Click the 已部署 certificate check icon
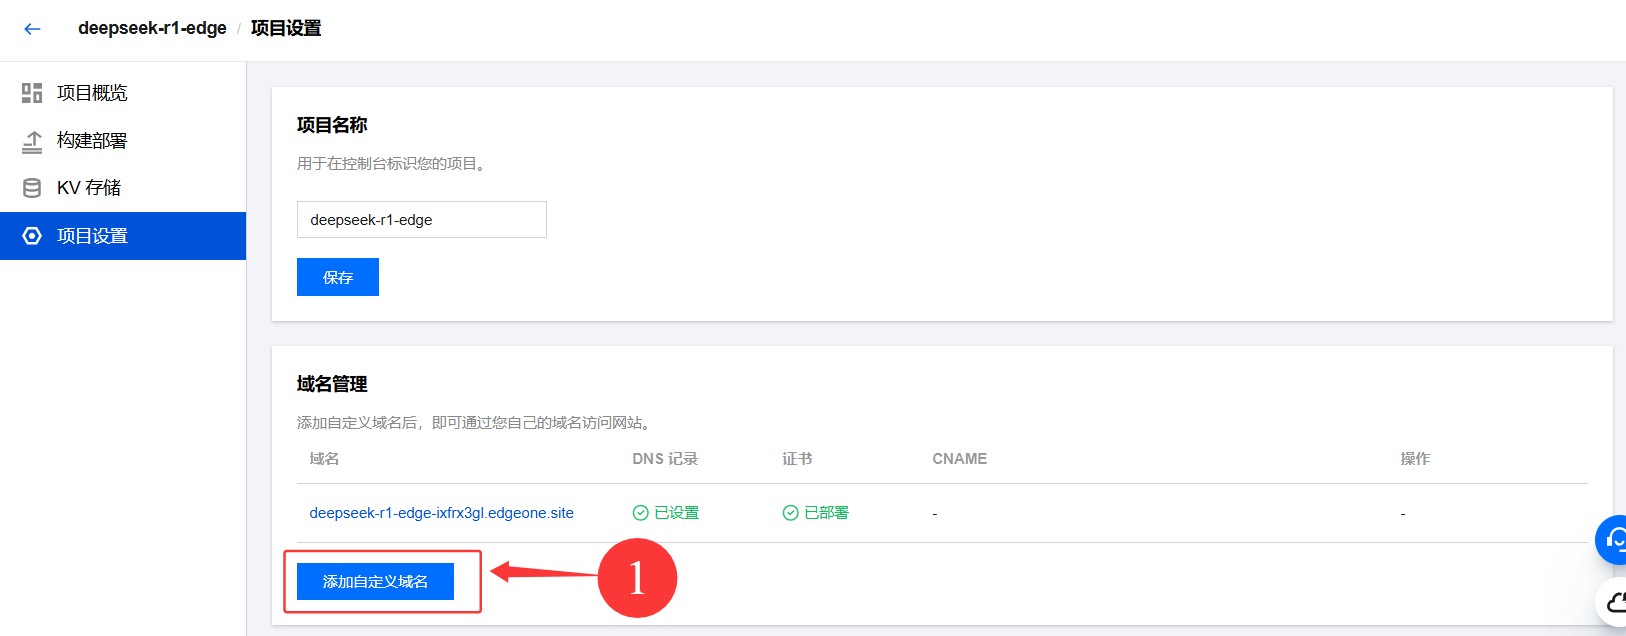The height and width of the screenshot is (636, 1626). click(x=791, y=513)
